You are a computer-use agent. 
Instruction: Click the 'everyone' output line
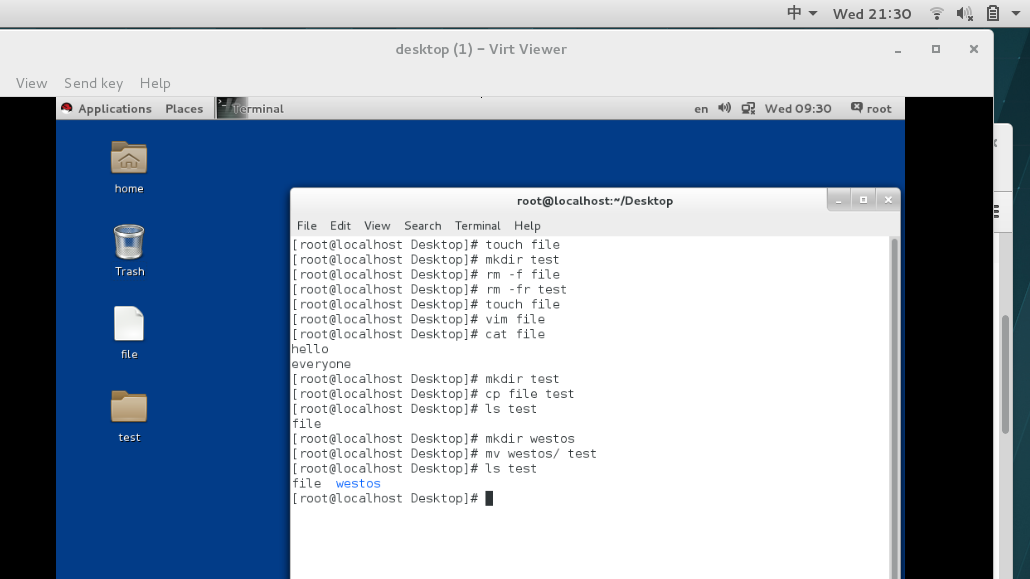coord(321,364)
